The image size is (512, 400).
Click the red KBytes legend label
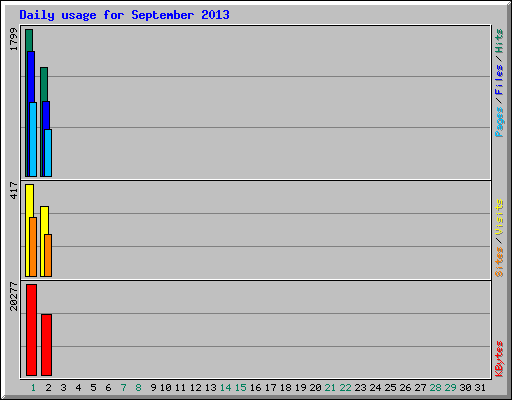pyautogui.click(x=499, y=359)
